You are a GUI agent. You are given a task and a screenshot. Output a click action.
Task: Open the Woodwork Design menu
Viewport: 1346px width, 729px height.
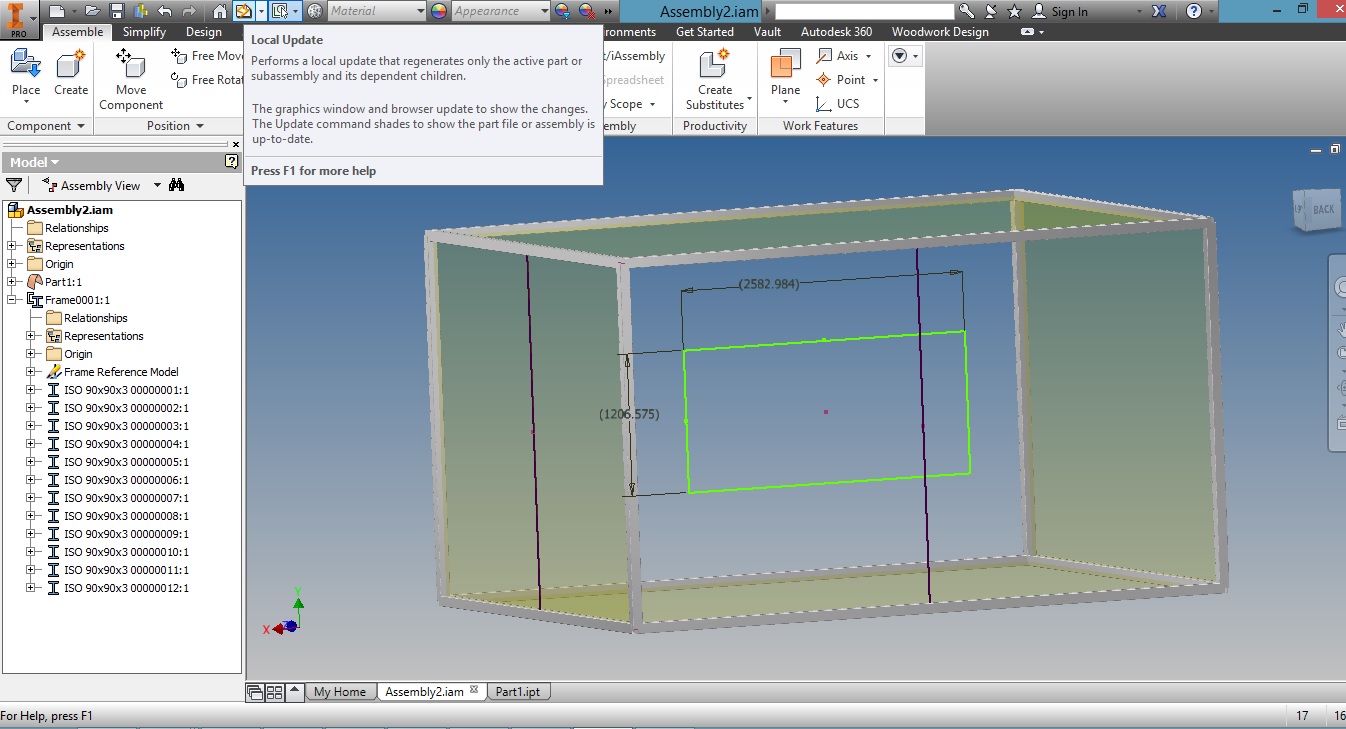(x=940, y=31)
